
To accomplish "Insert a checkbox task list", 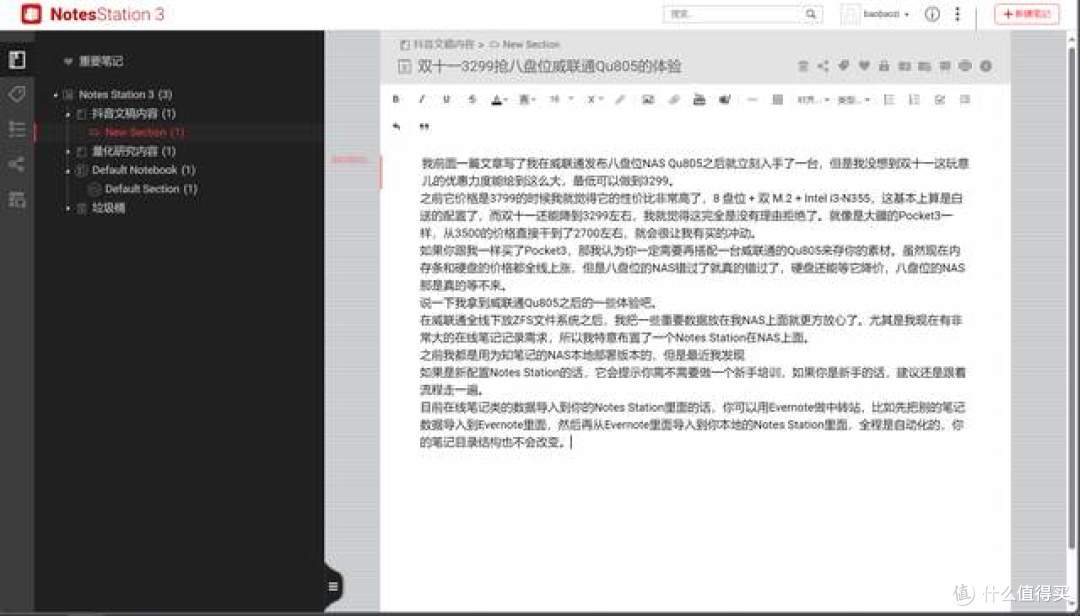I will tap(939, 99).
